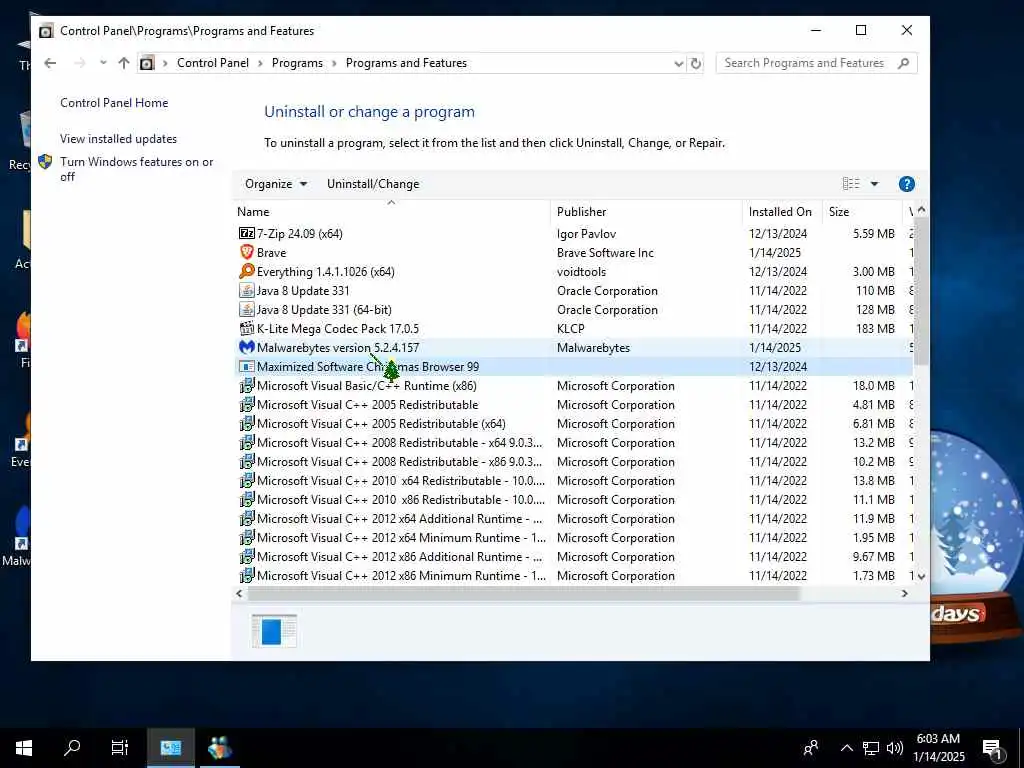
Task: Click the Everything magnifier icon in list
Action: coord(246,272)
